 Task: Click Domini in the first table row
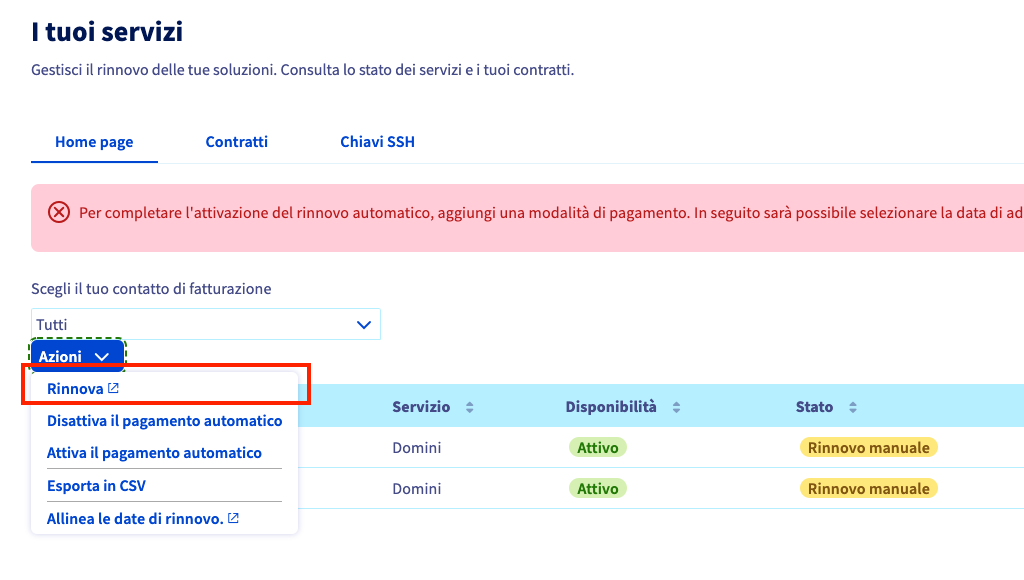pos(417,447)
